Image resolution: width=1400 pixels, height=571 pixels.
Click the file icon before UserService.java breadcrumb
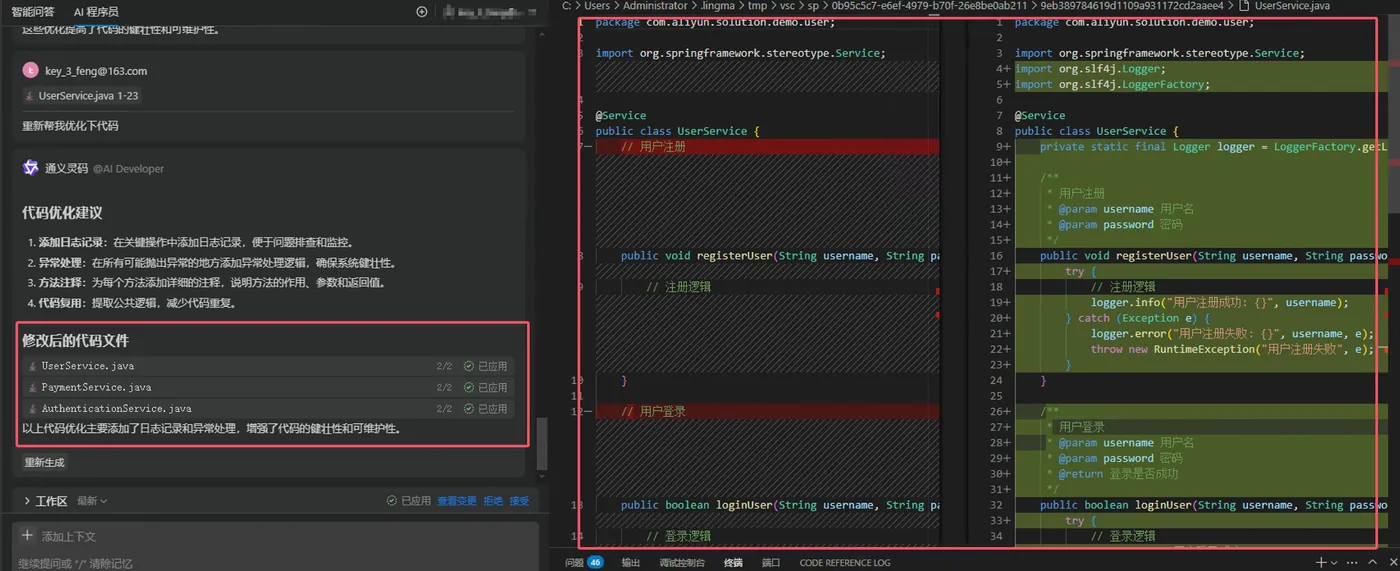click(x=1244, y=6)
